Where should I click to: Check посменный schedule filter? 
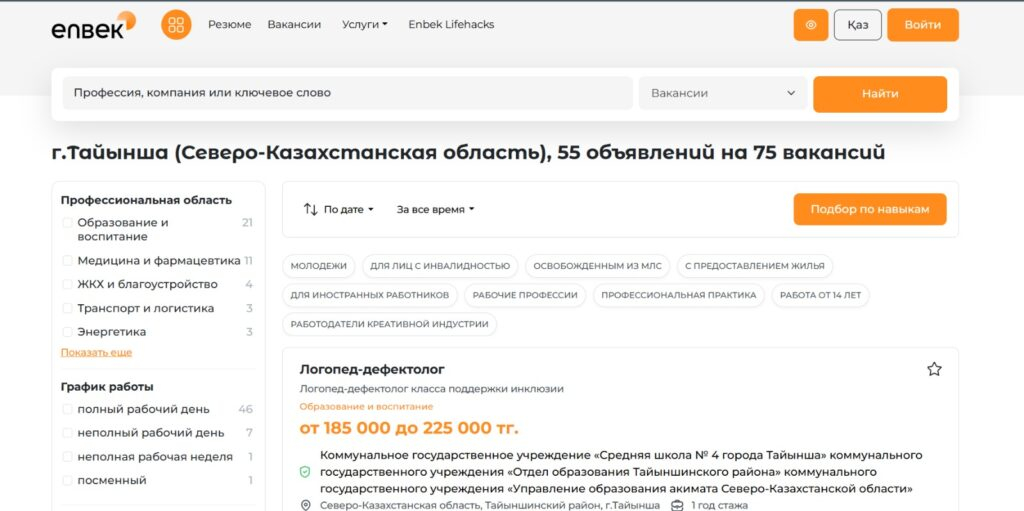click(x=67, y=480)
